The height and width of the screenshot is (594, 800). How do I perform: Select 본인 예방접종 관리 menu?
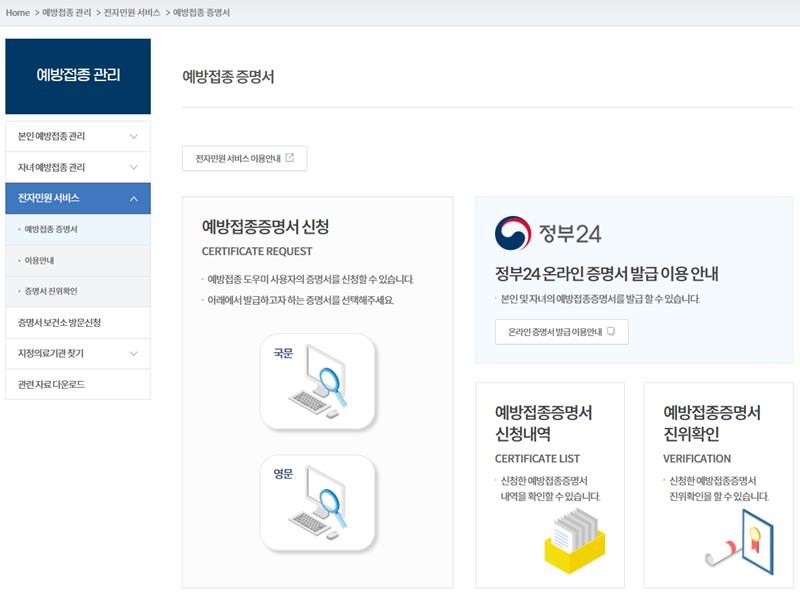(x=78, y=136)
